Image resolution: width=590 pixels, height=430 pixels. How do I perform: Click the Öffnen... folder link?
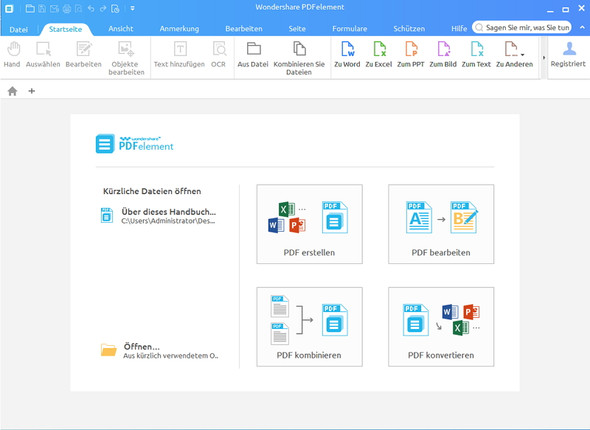click(x=159, y=351)
